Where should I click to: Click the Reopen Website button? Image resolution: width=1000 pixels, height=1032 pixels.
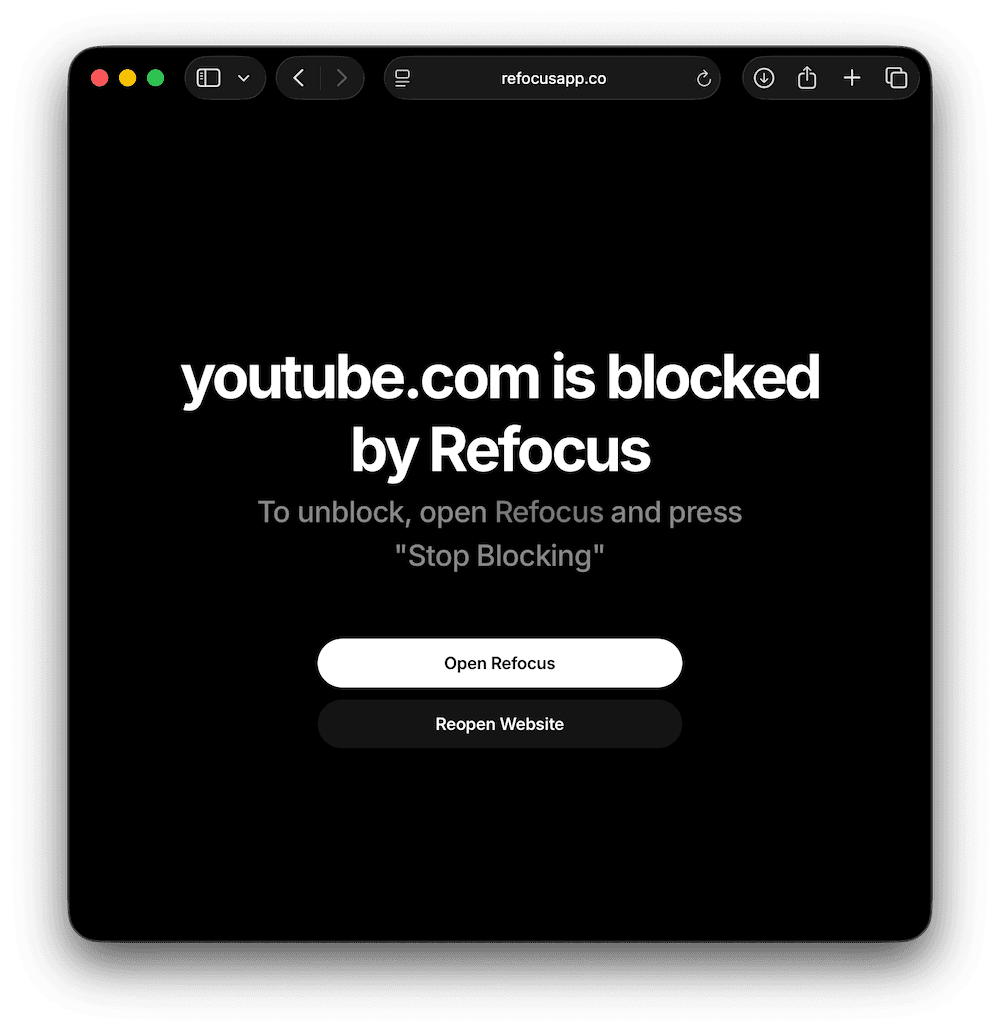[x=500, y=724]
